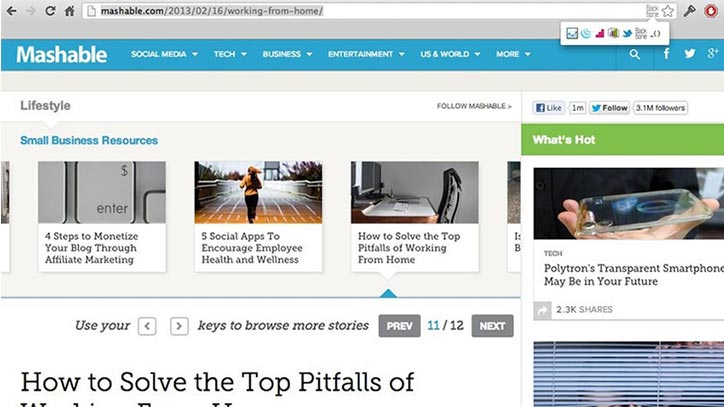Click the main article headline
The height and width of the screenshot is (407, 724).
[217, 388]
